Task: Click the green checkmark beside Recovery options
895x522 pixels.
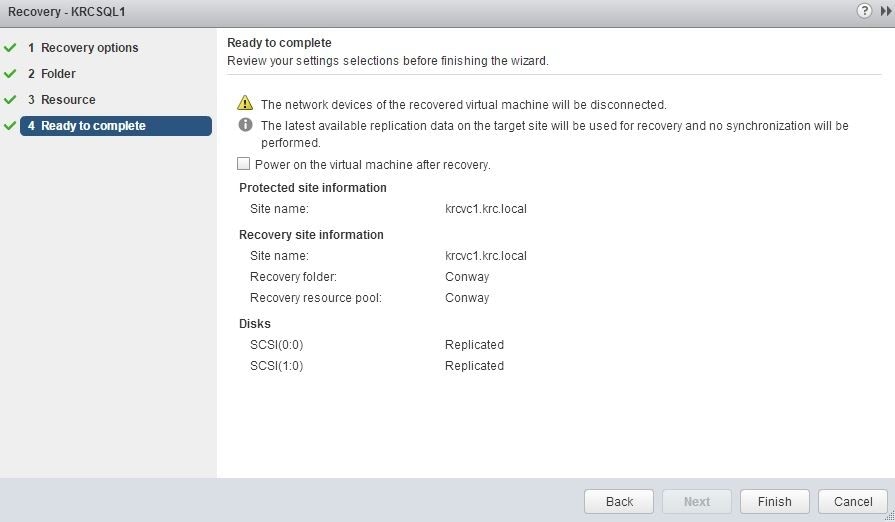Action: click(11, 48)
